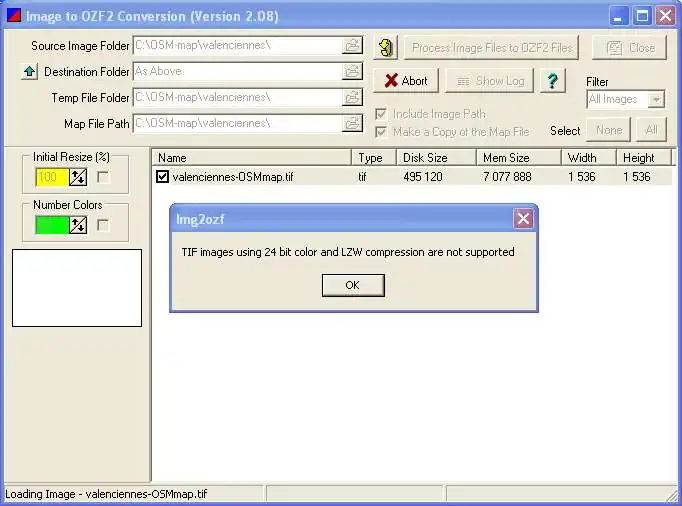Click the Destination Folder browse icon

353,72
